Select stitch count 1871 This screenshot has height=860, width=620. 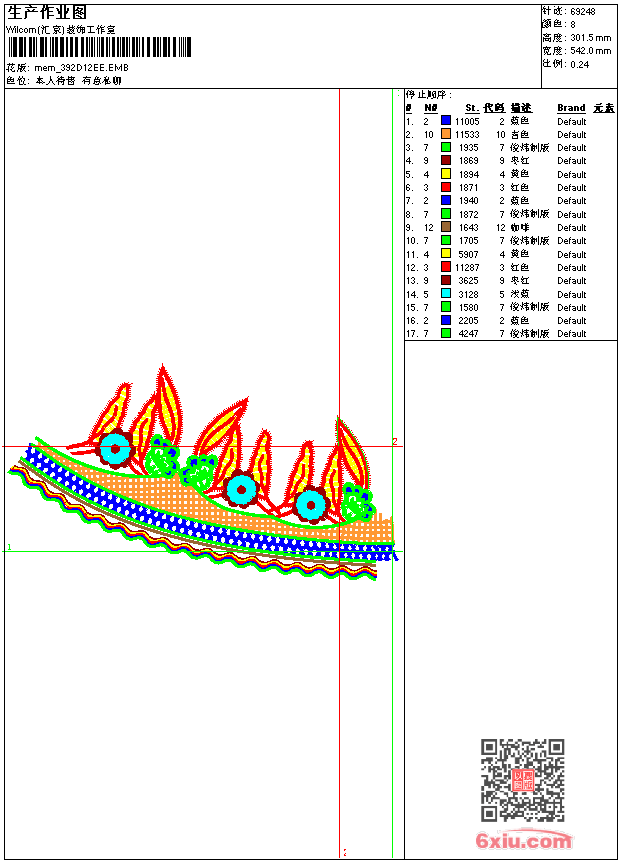click(469, 188)
